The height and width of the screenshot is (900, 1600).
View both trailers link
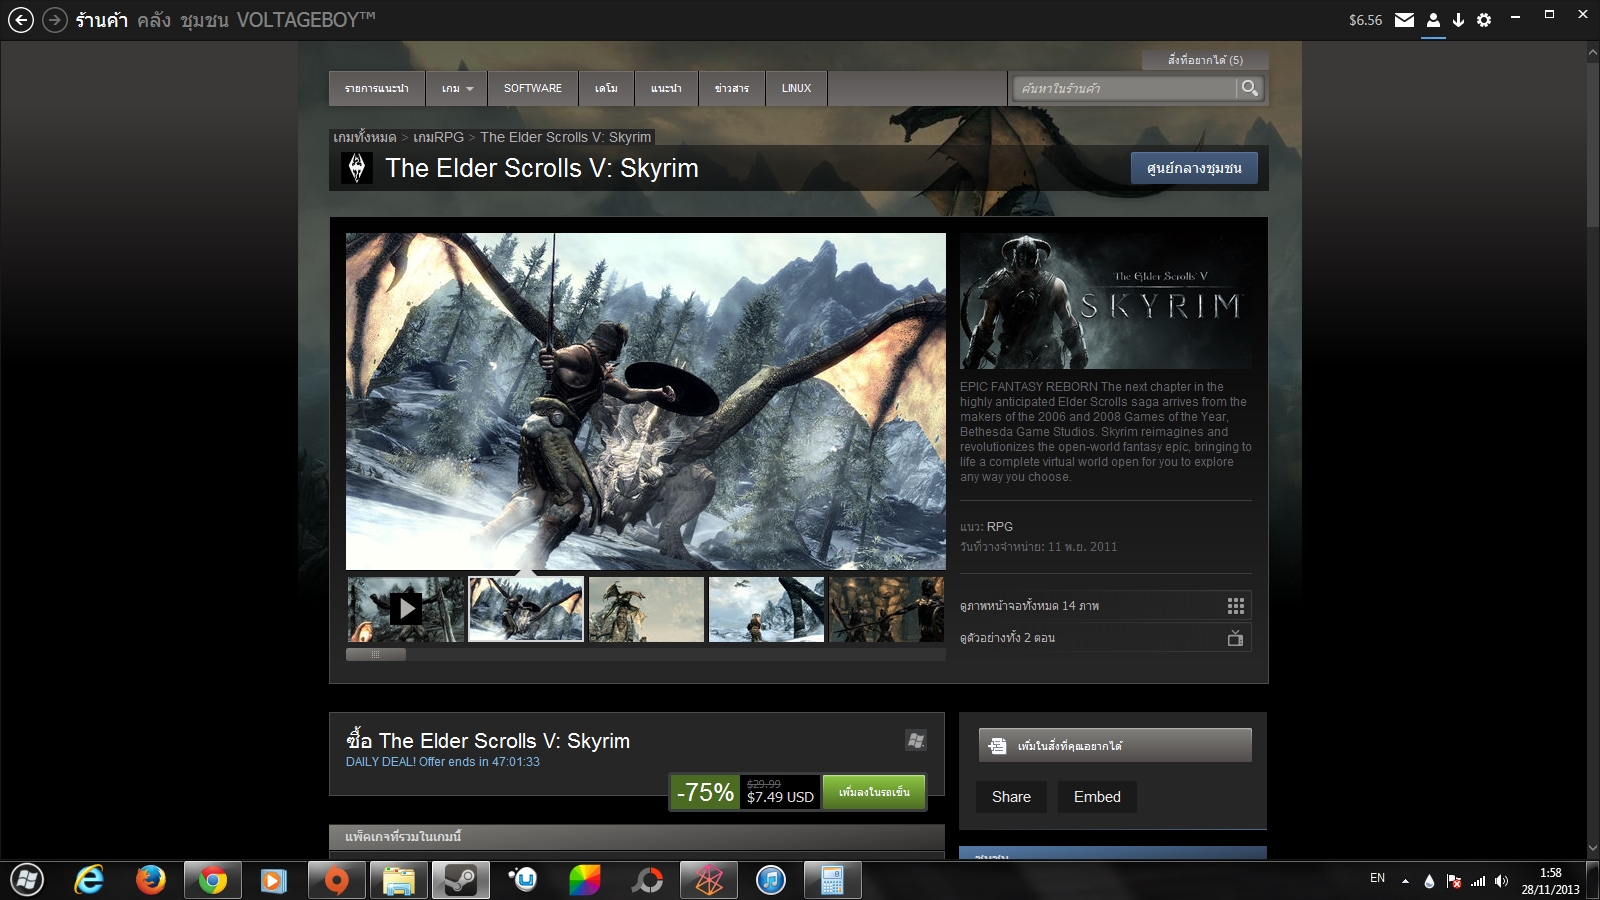[1105, 638]
